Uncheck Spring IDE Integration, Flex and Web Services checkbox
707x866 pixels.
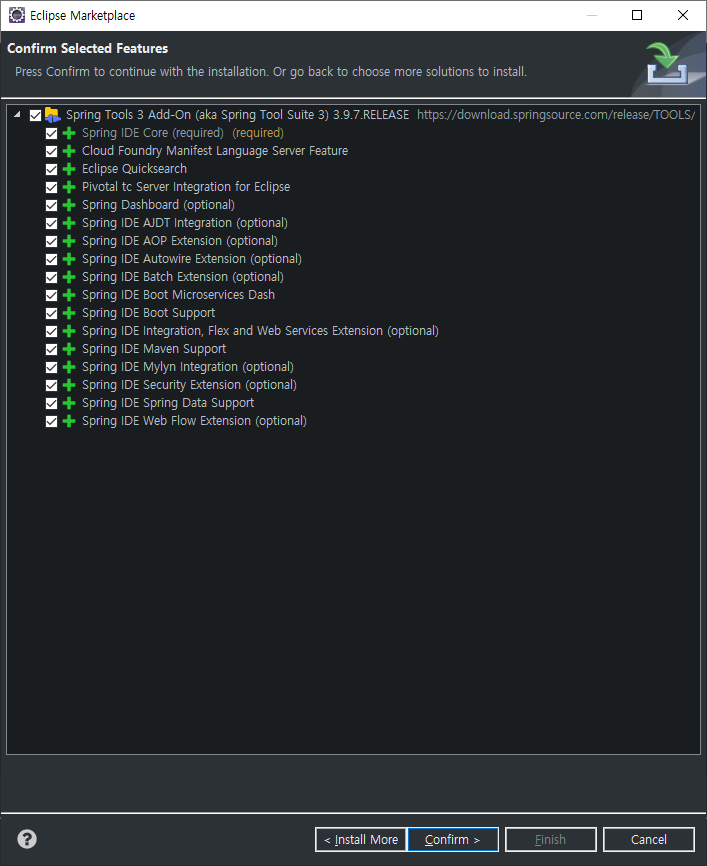tap(51, 331)
